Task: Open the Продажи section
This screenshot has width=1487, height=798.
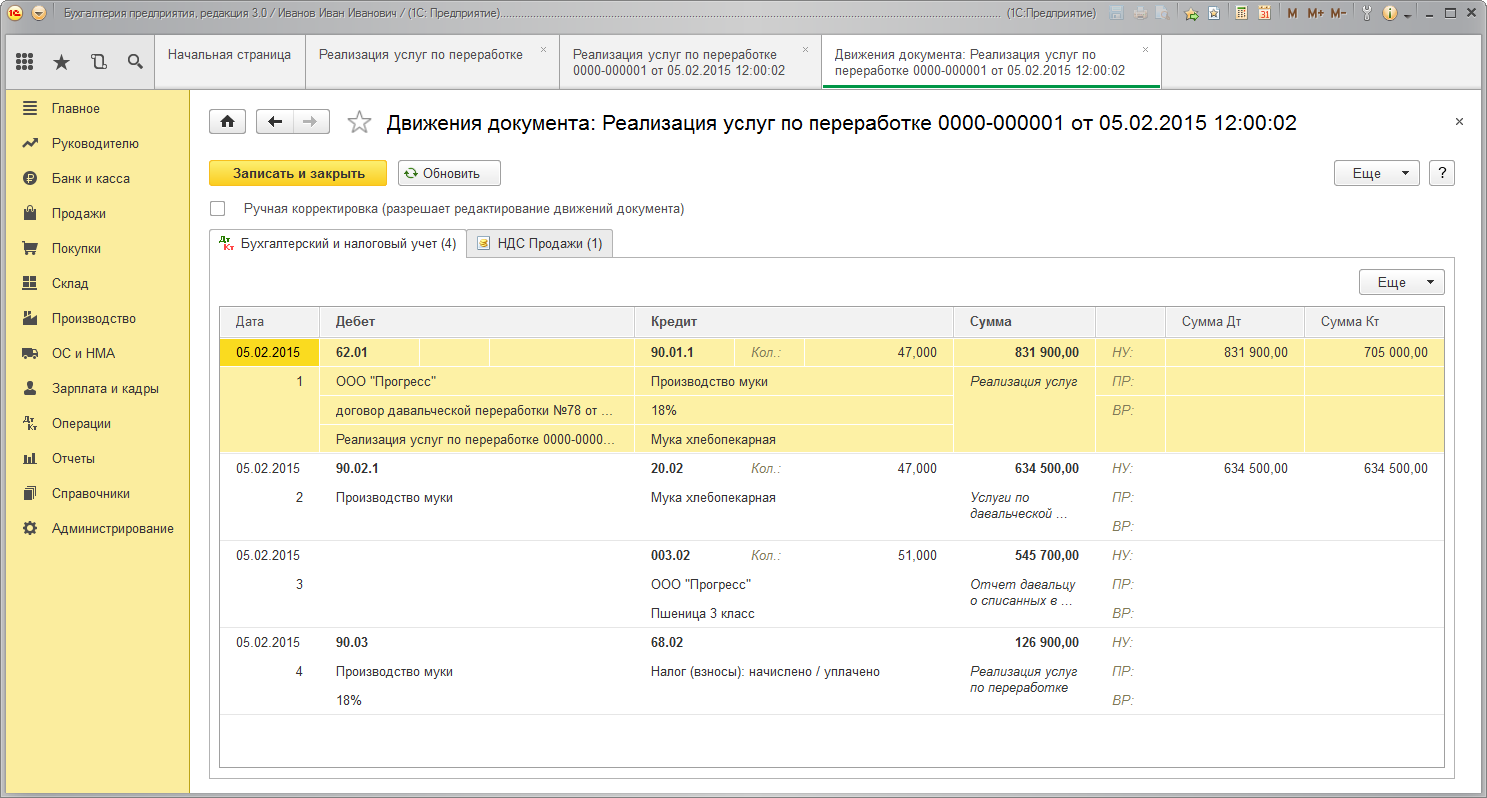Action: pyautogui.click(x=95, y=213)
